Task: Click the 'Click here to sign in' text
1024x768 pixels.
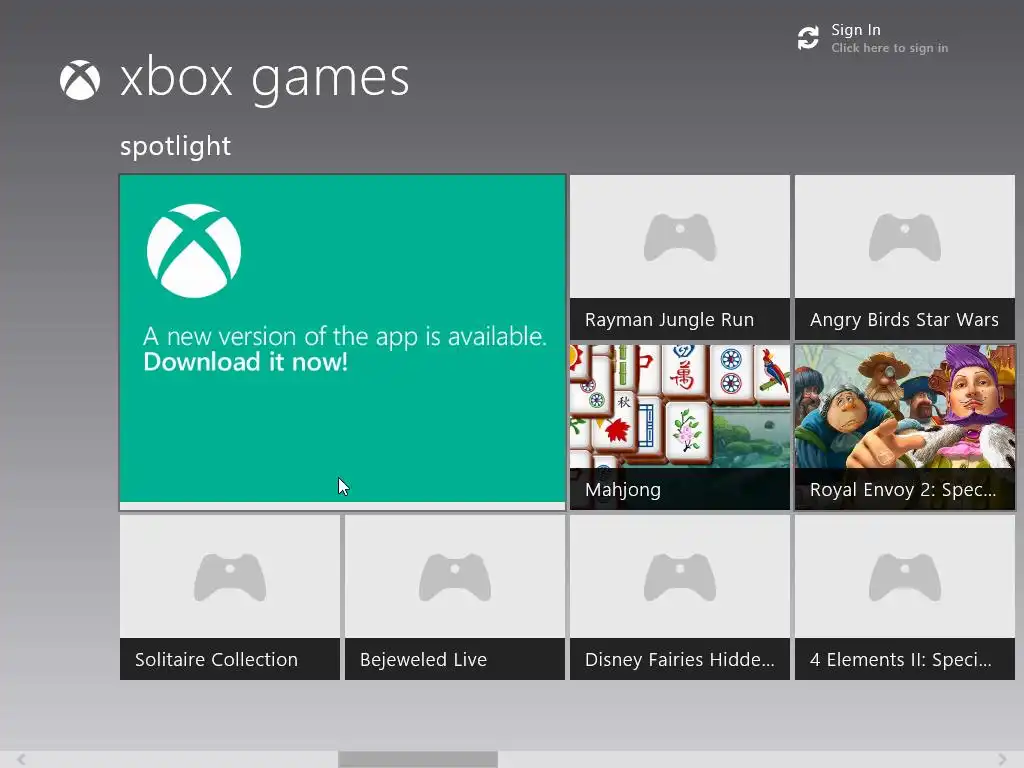Action: tap(889, 48)
